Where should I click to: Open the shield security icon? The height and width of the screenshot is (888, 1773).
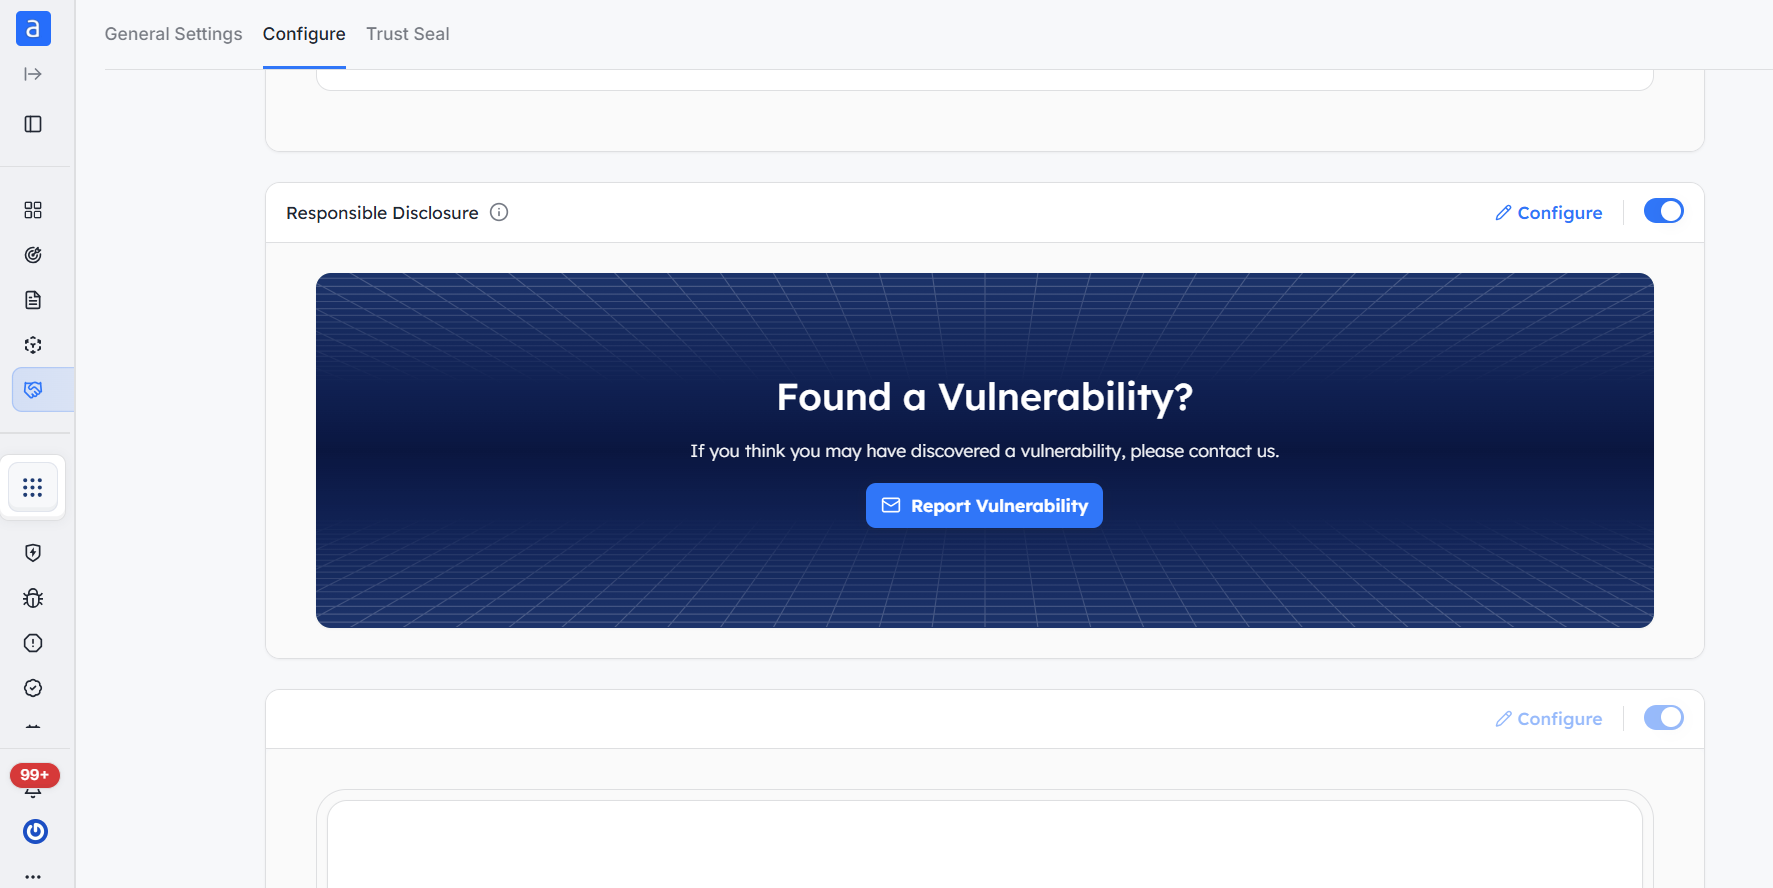coord(33,553)
